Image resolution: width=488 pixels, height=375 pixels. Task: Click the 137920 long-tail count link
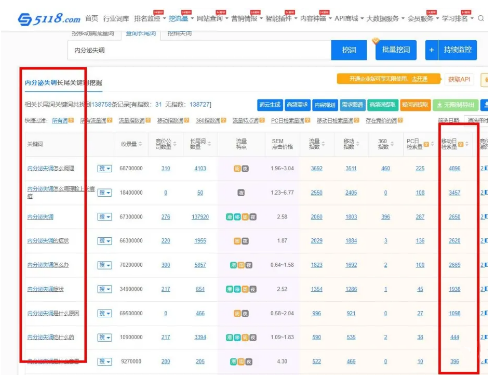pos(200,217)
